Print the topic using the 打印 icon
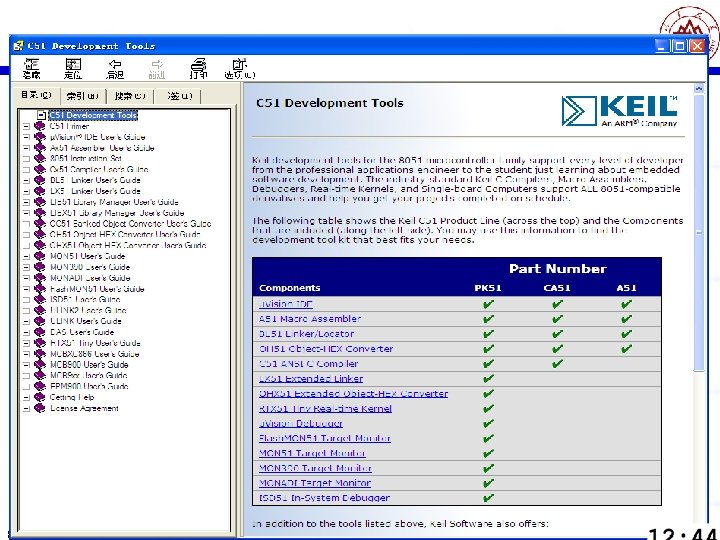 (198, 68)
